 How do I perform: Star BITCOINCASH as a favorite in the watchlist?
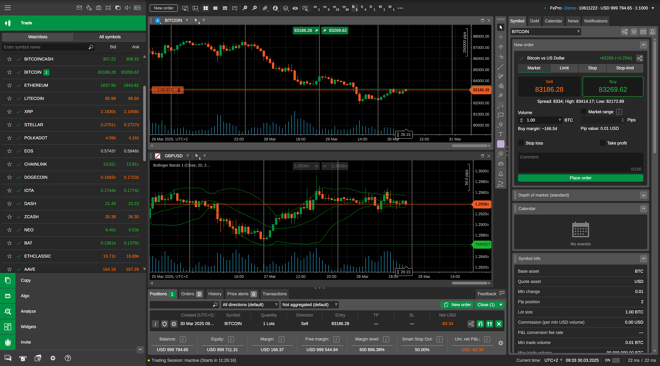tap(9, 59)
